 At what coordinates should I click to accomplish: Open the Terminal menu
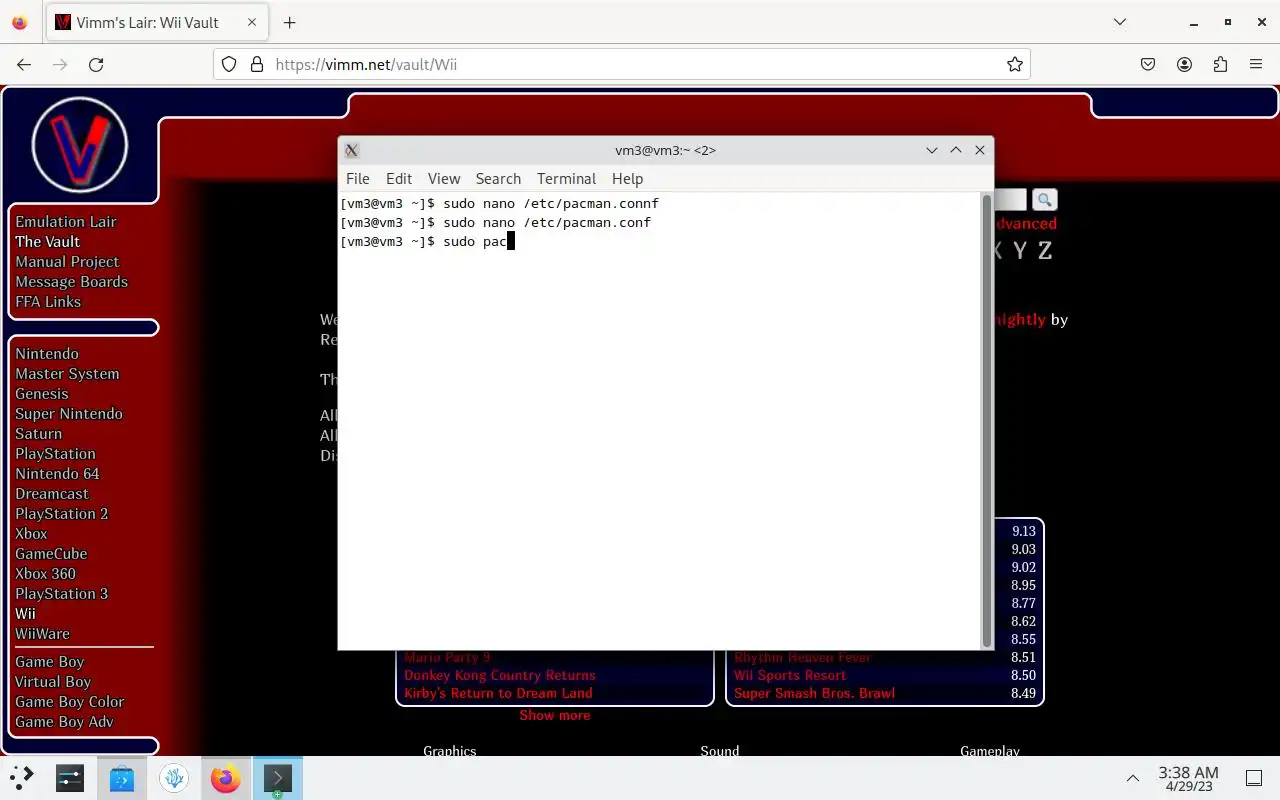coord(566,178)
